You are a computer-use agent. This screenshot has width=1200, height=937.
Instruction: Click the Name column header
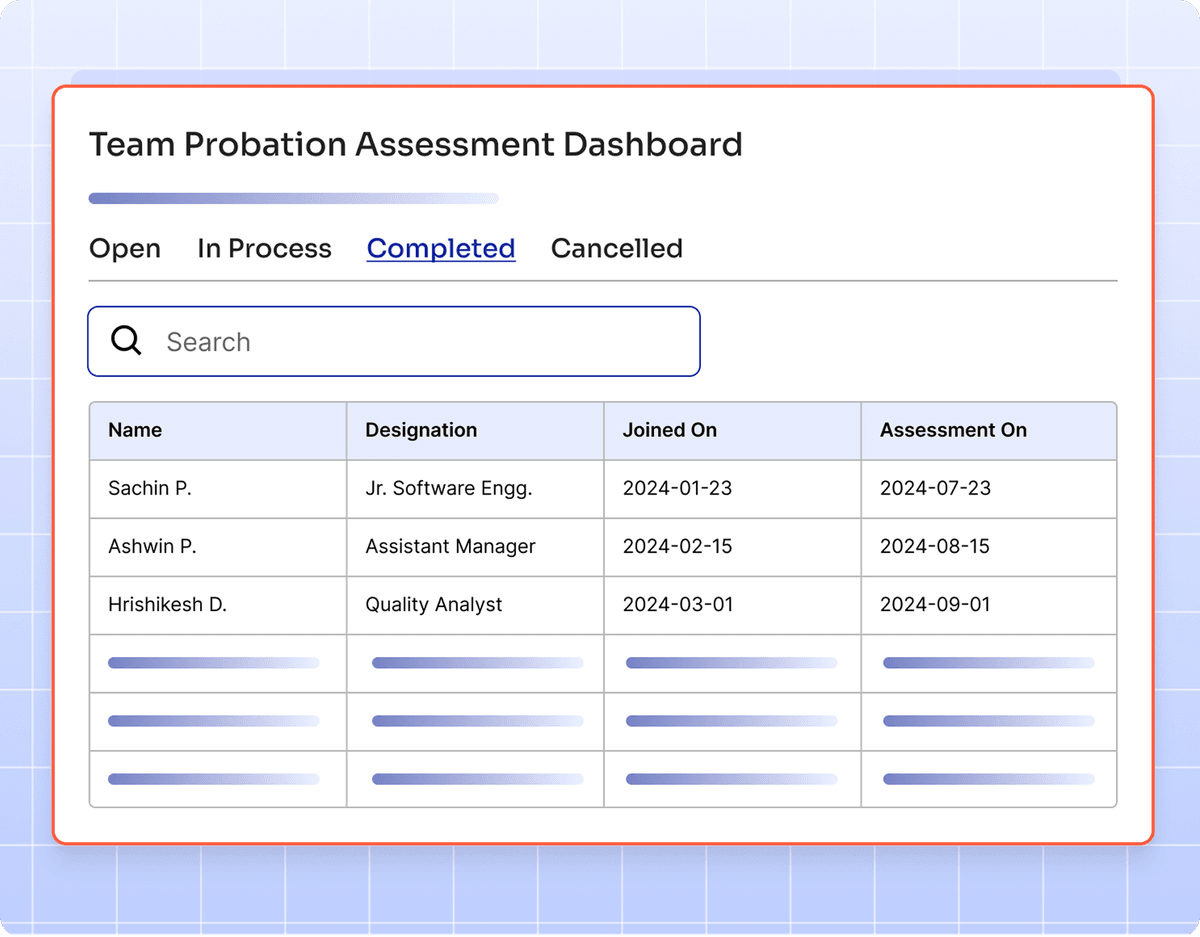[218, 431]
